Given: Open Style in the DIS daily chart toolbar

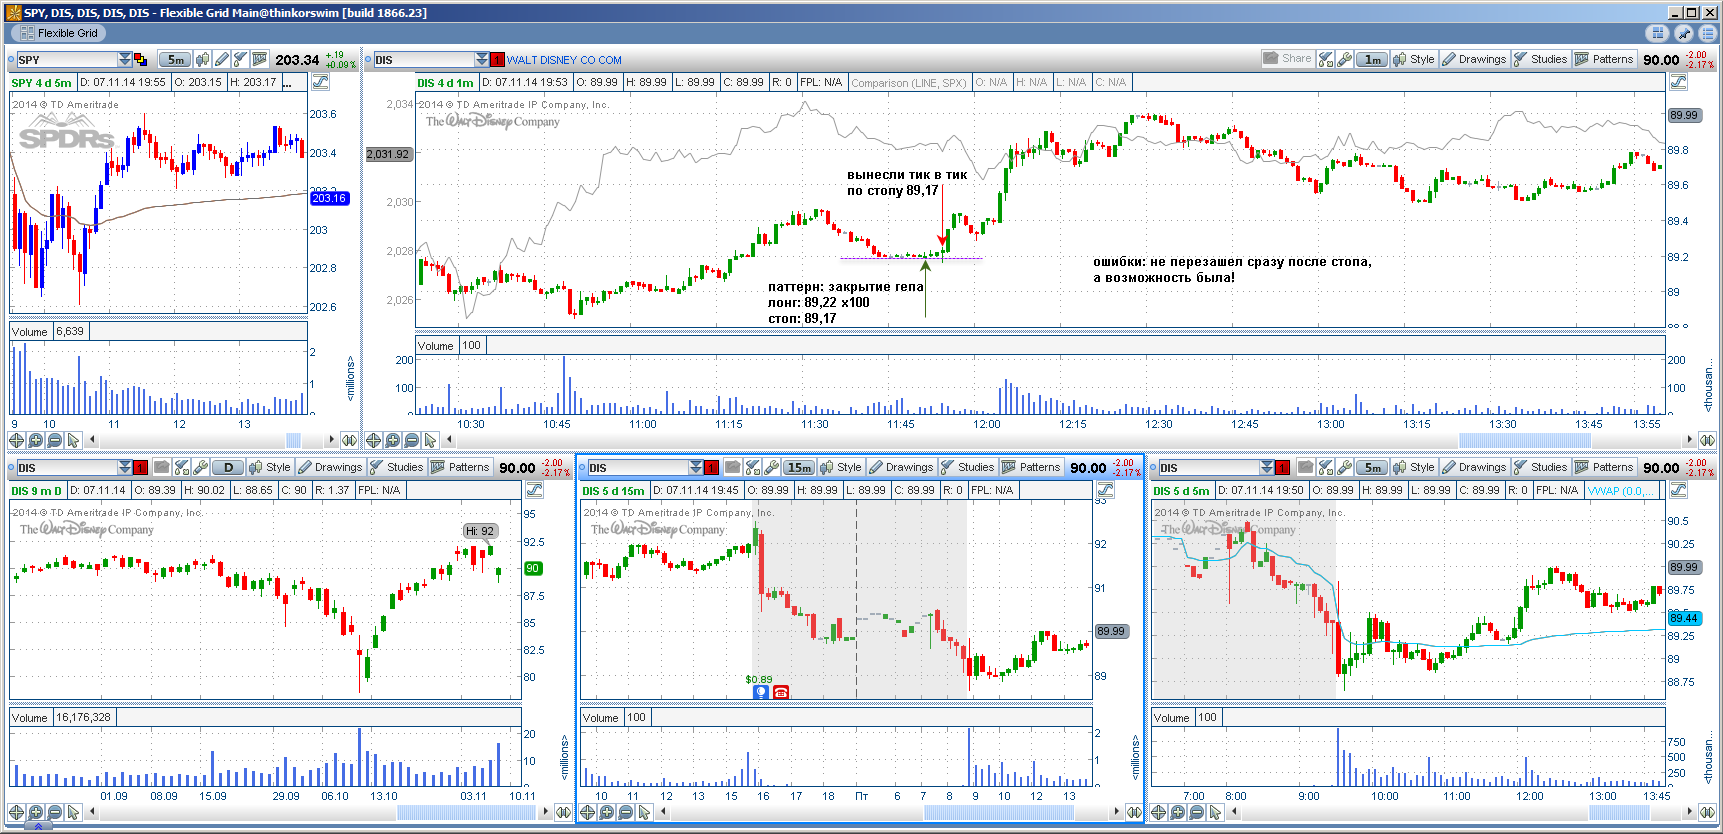Looking at the screenshot, I should click(270, 467).
